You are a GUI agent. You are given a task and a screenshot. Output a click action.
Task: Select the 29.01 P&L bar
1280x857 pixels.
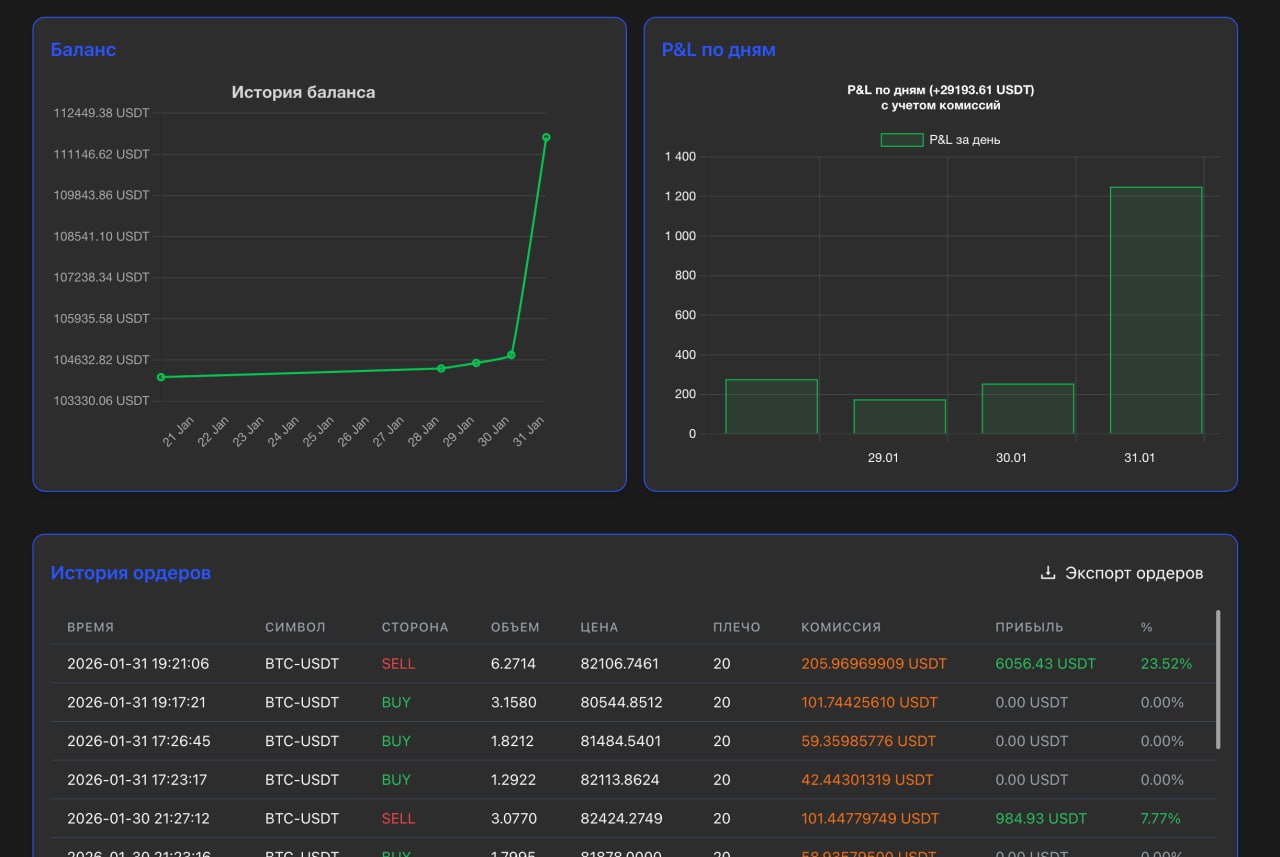899,417
